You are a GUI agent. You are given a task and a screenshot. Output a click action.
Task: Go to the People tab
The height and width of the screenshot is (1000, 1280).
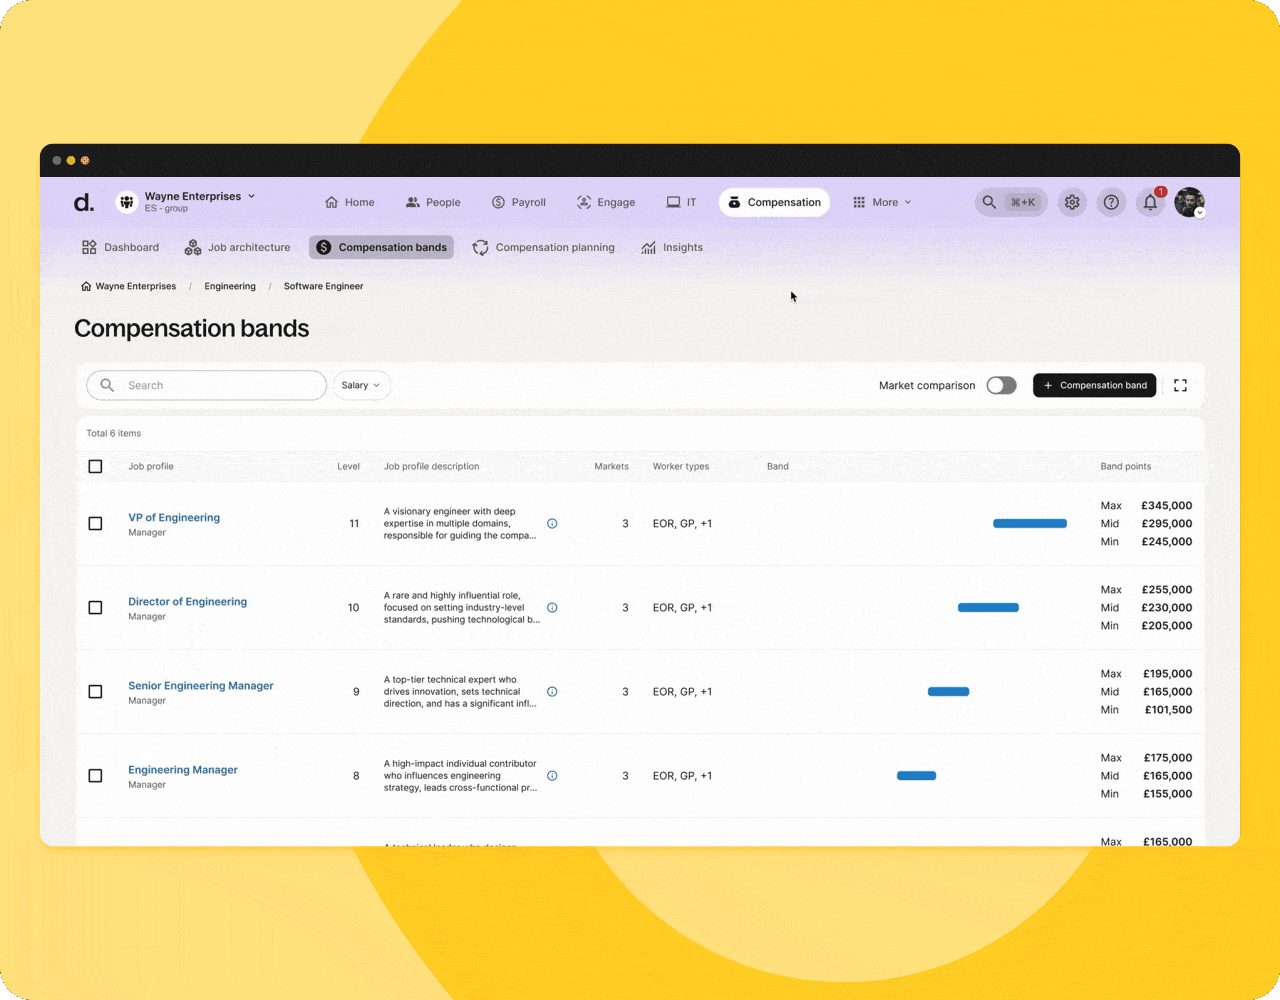(x=433, y=202)
